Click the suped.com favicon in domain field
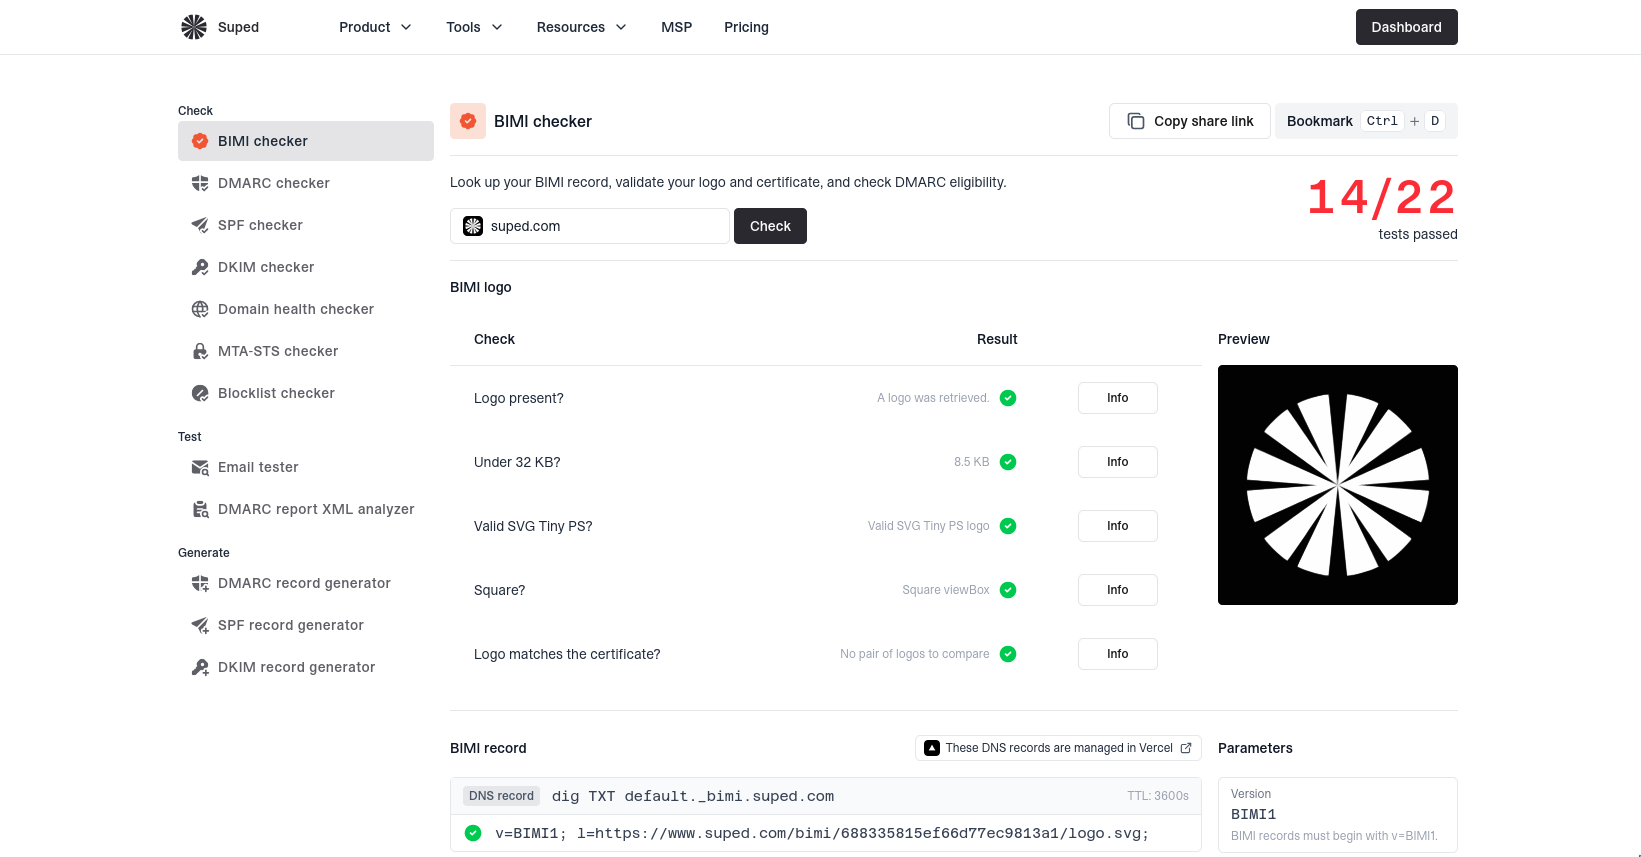 point(473,226)
